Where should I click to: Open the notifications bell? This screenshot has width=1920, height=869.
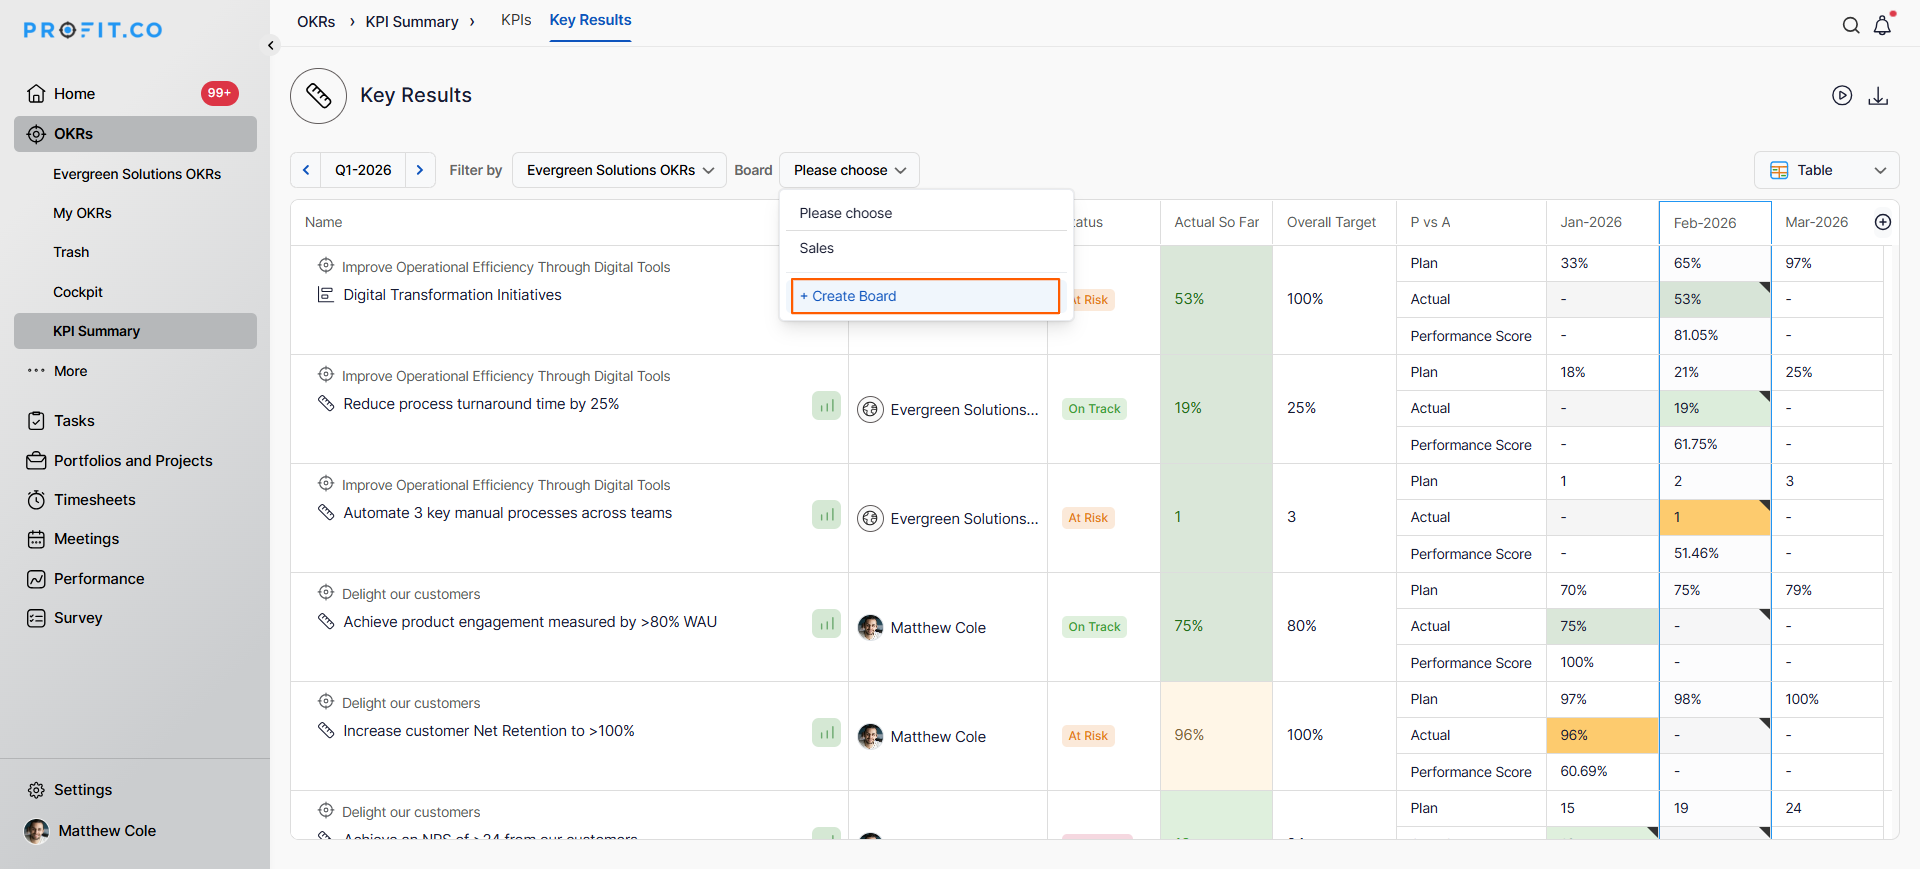(1882, 26)
